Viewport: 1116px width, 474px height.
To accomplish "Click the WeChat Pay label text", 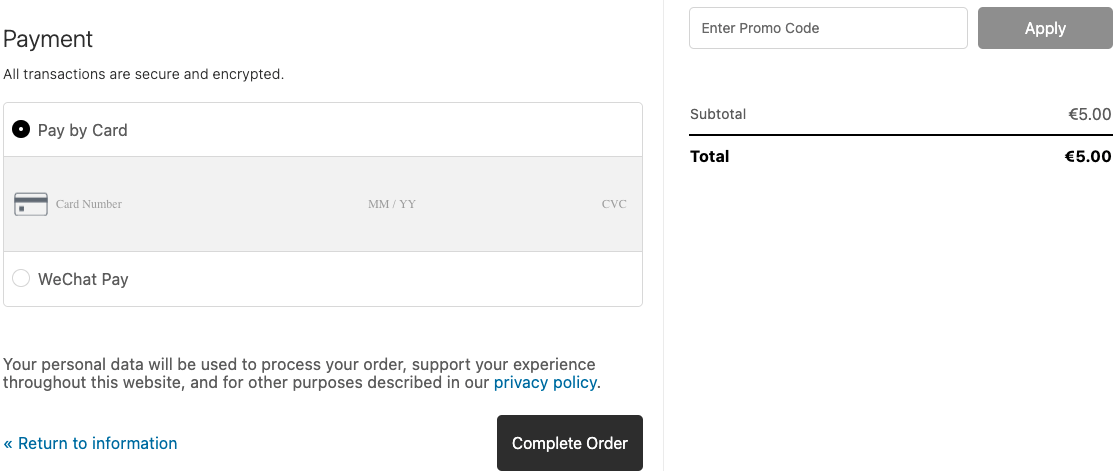I will pyautogui.click(x=83, y=279).
